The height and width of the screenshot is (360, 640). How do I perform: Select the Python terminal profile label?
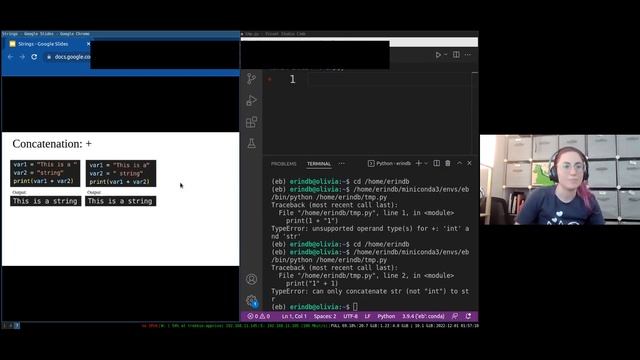pyautogui.click(x=389, y=163)
